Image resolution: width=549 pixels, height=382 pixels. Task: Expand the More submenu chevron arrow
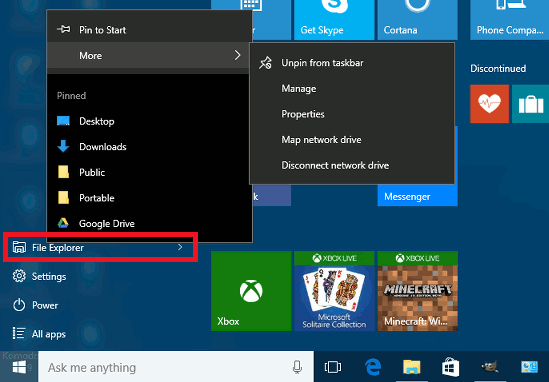[238, 55]
